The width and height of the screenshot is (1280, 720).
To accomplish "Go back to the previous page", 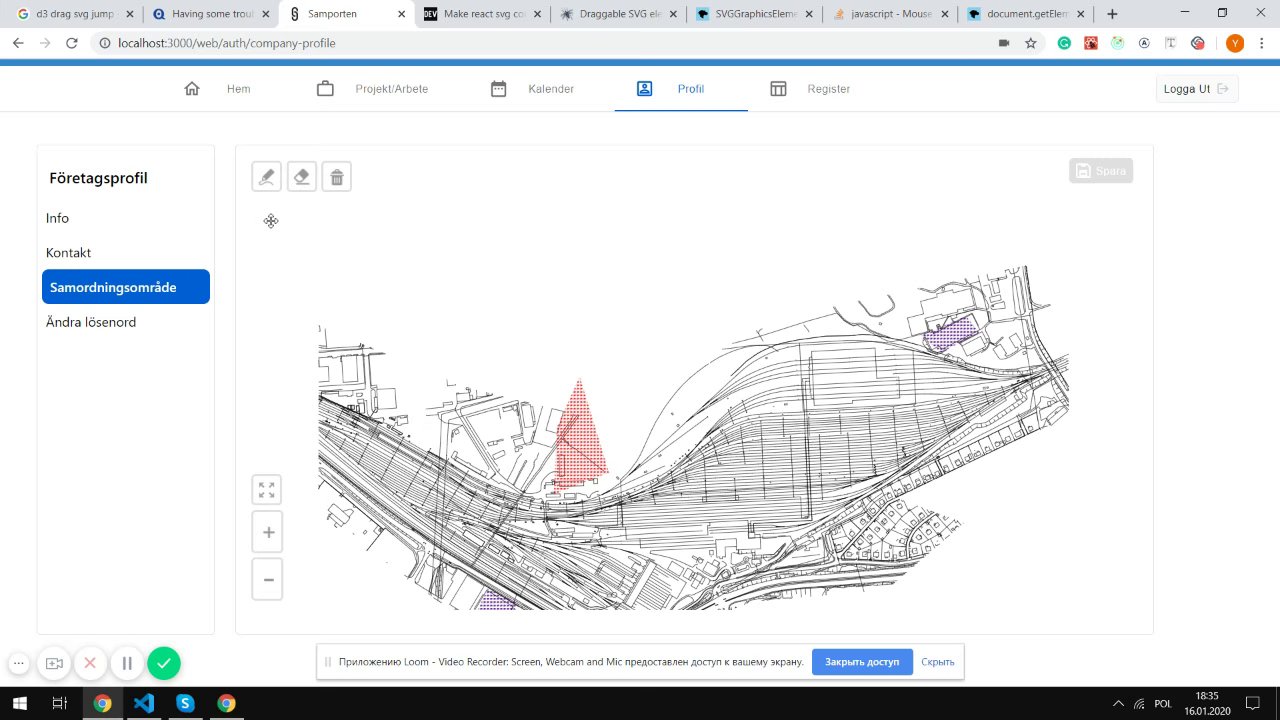I will click(x=18, y=43).
